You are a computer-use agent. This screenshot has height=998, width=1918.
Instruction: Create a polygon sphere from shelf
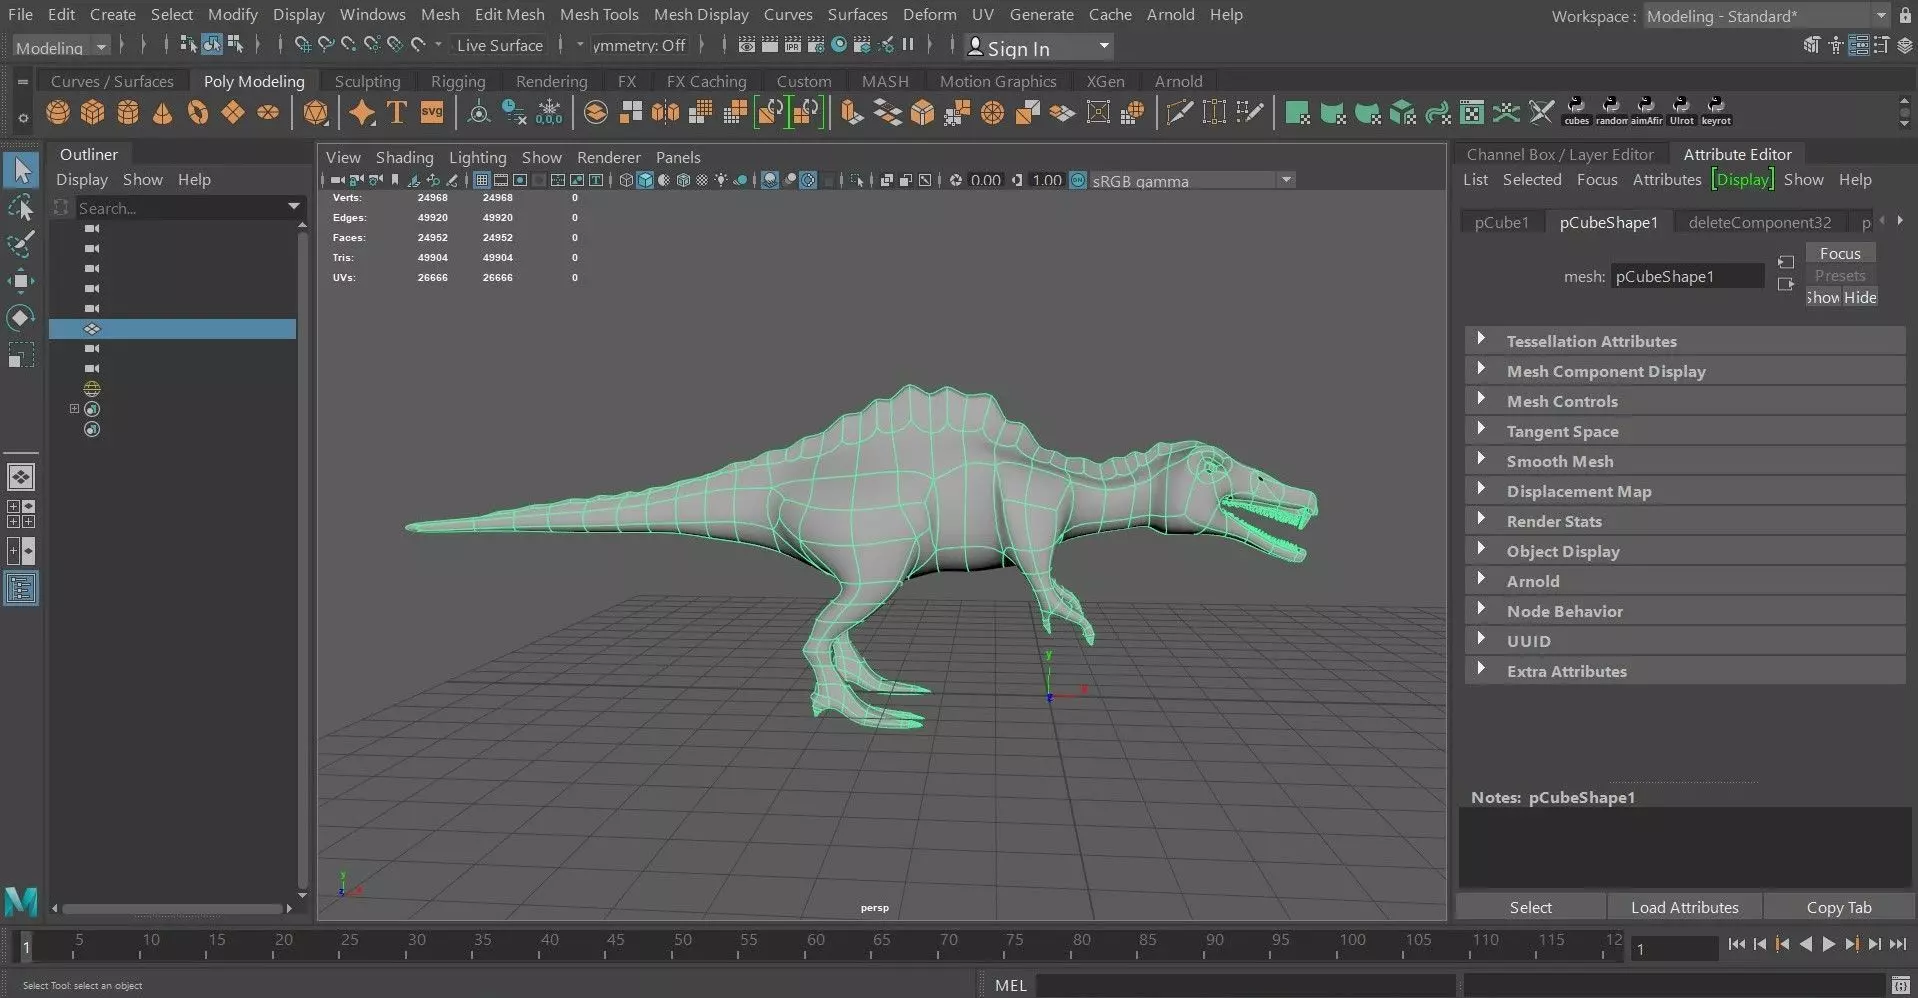[x=58, y=113]
